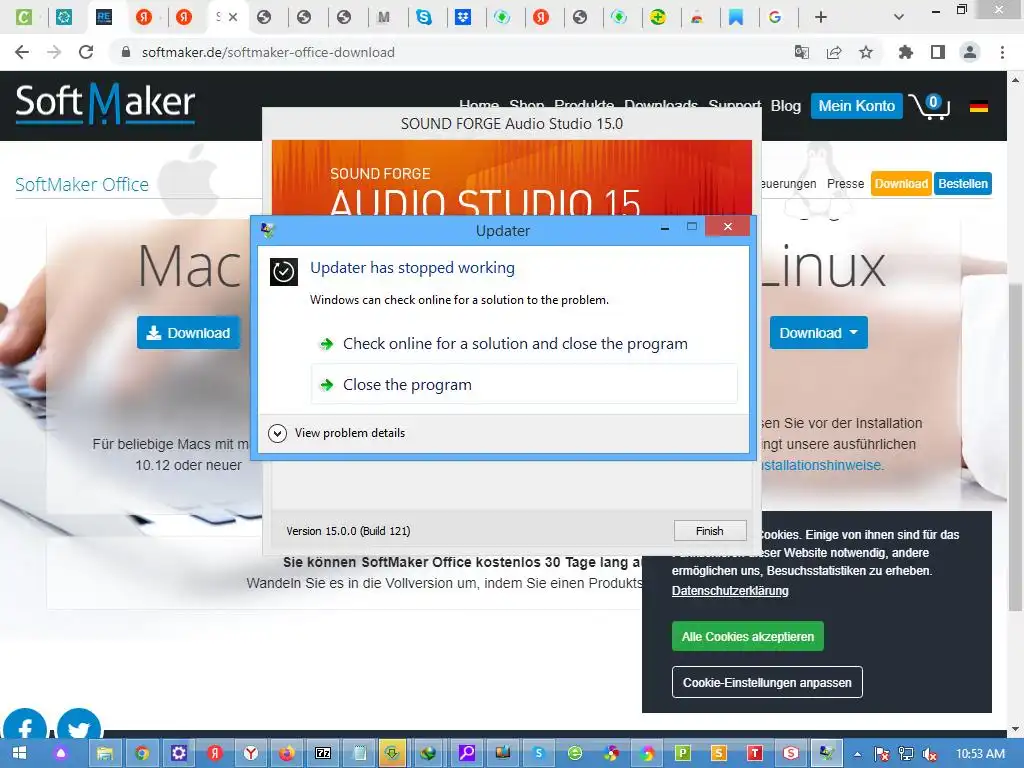Click the Bestellen button
1024x768 pixels.
click(x=963, y=184)
